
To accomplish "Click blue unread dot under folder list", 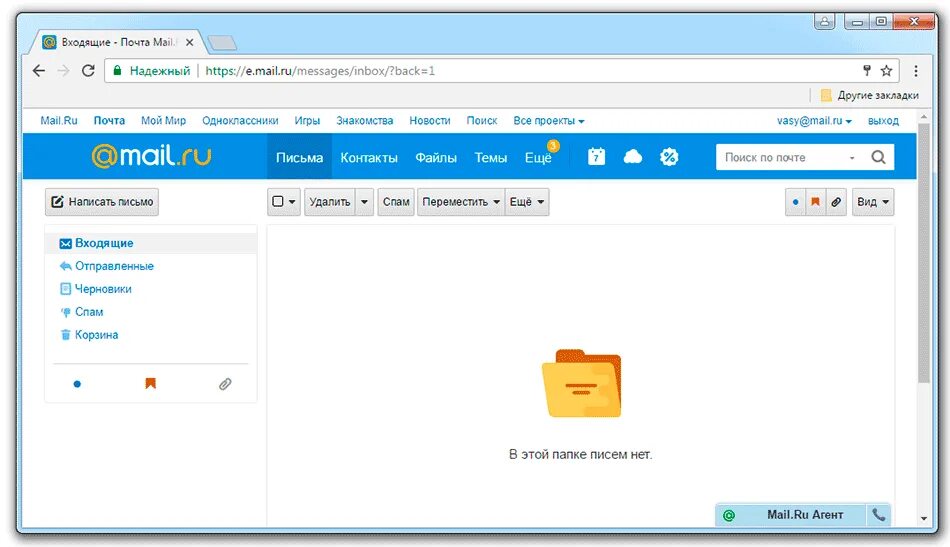I will (77, 383).
